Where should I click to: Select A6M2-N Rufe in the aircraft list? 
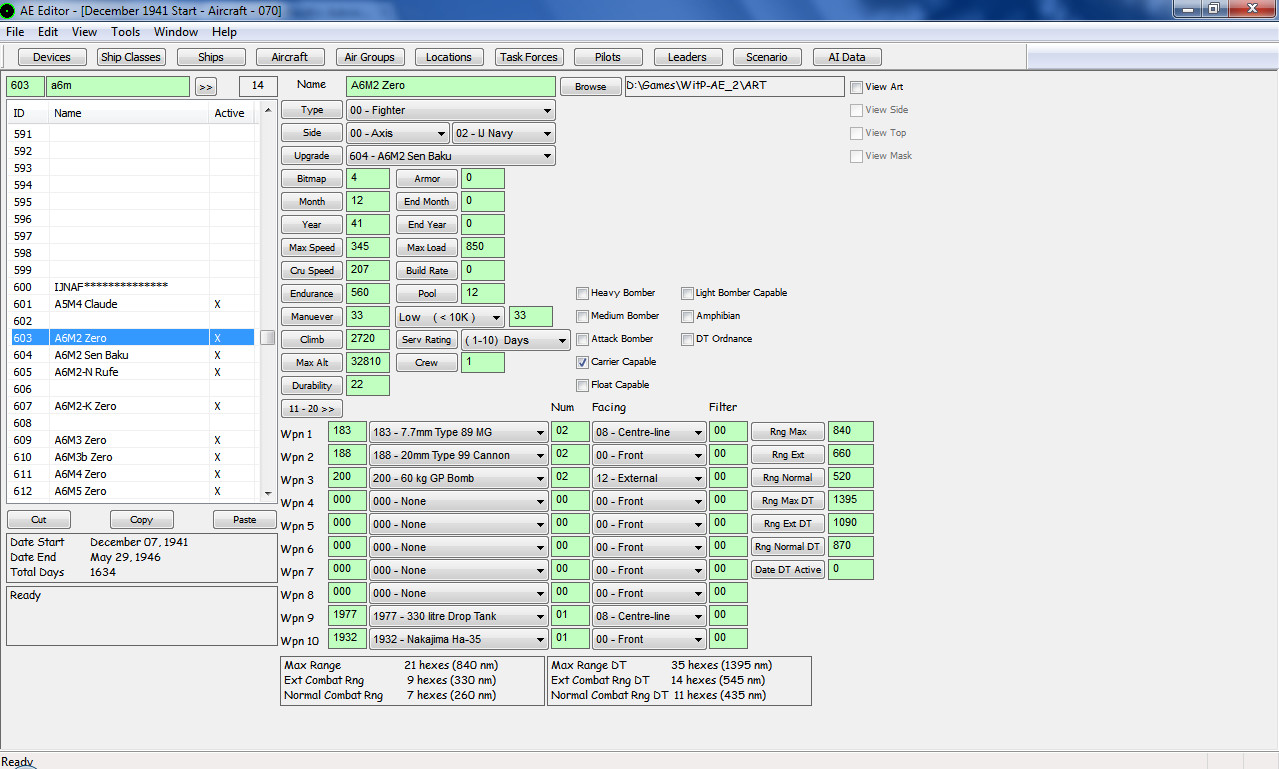point(132,372)
